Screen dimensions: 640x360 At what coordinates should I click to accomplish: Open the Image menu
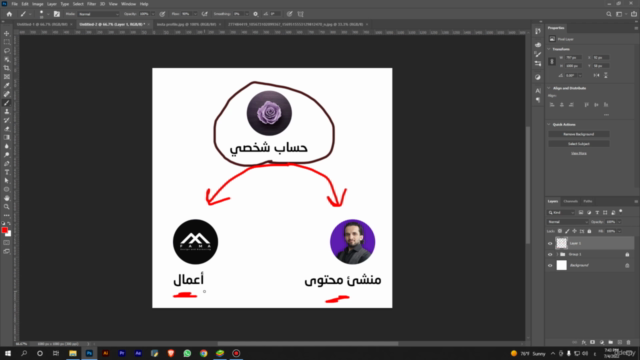38,4
